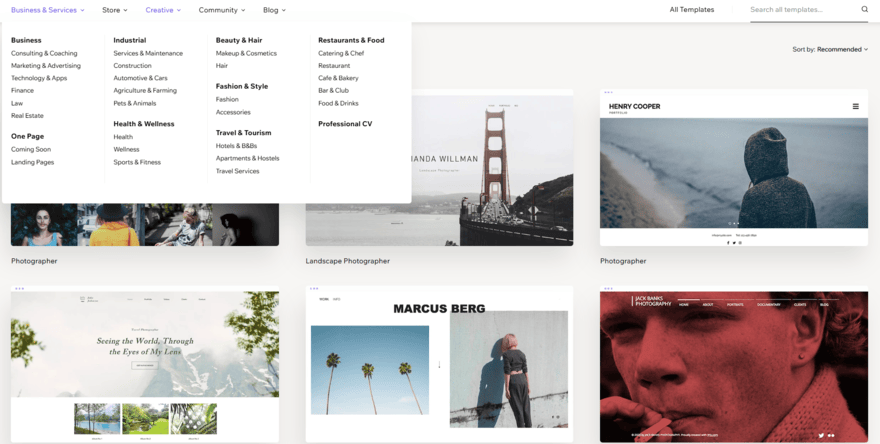Screen dimensions: 880x444
Task: Choose Landing Pages under One Page
Action: pyautogui.click(x=32, y=162)
